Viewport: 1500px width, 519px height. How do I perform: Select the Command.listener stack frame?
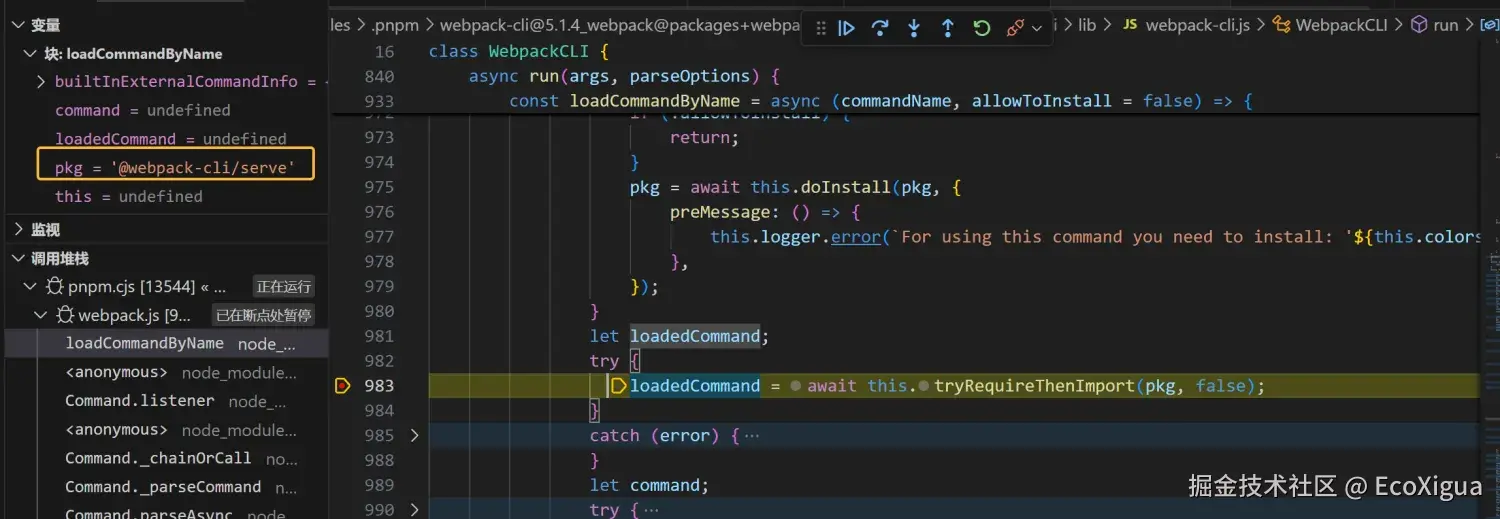[x=165, y=401]
